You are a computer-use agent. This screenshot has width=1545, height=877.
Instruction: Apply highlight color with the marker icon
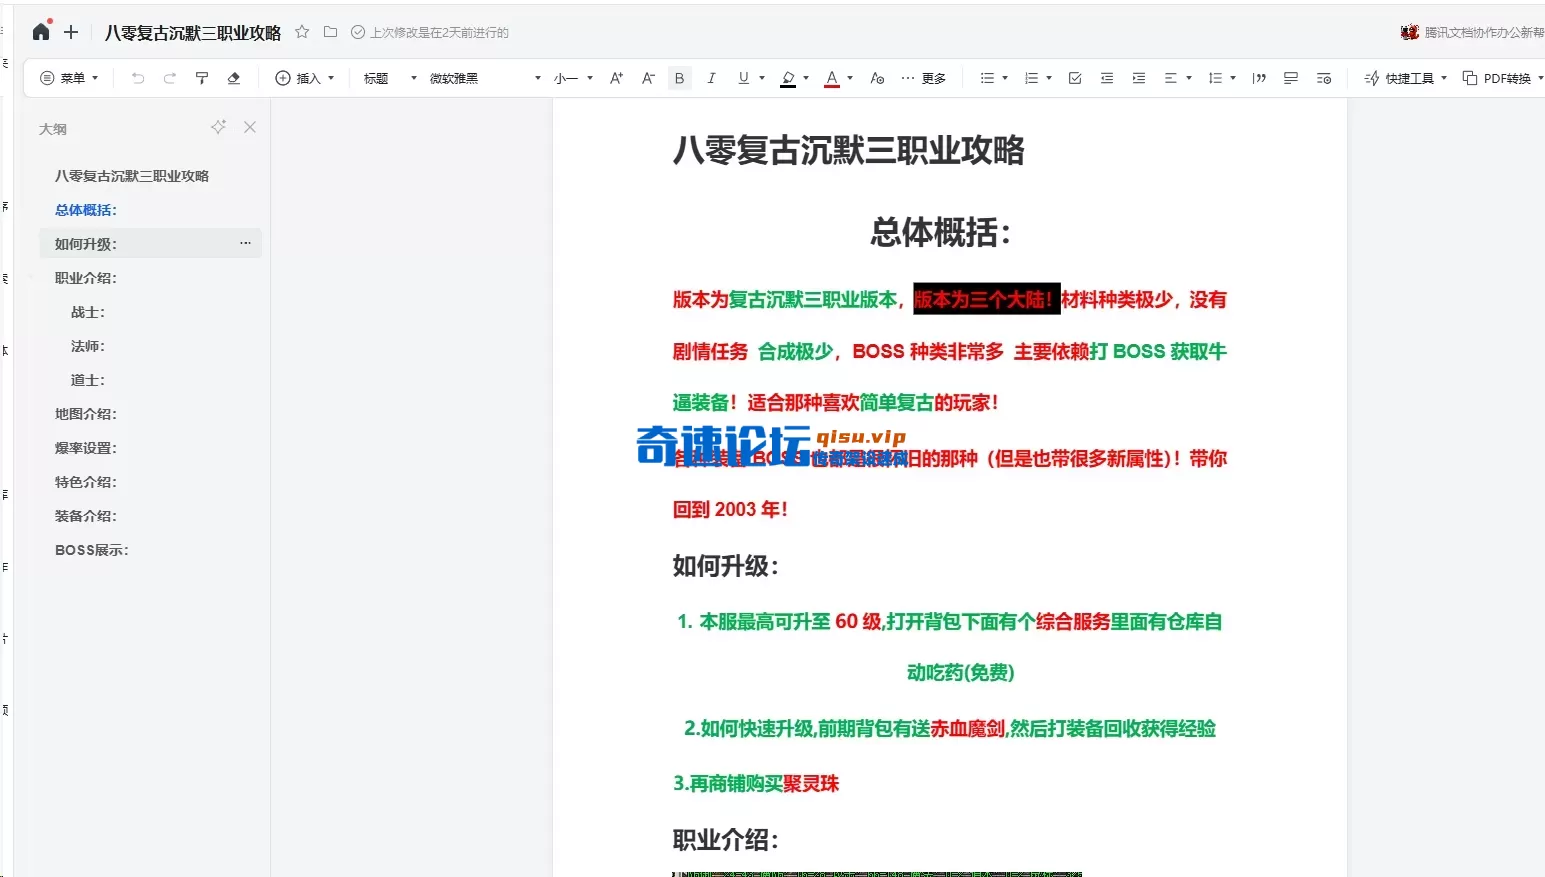click(x=788, y=78)
